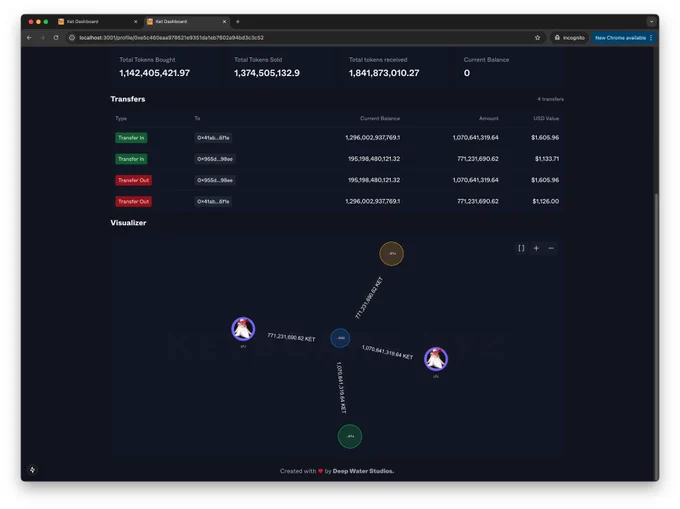Click the Type column header

point(121,118)
